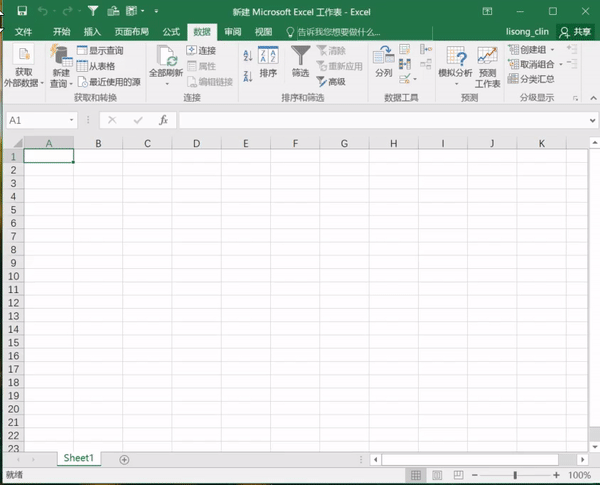This screenshot has width=600, height=485.
Task: Switch to the 页面布局 tab
Action: pos(132,32)
